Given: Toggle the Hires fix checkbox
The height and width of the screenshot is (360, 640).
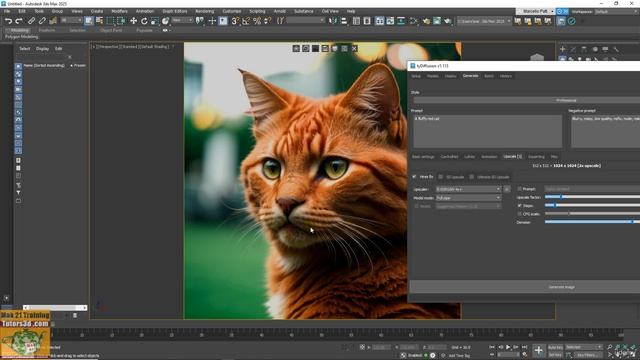Looking at the screenshot, I should coord(414,177).
